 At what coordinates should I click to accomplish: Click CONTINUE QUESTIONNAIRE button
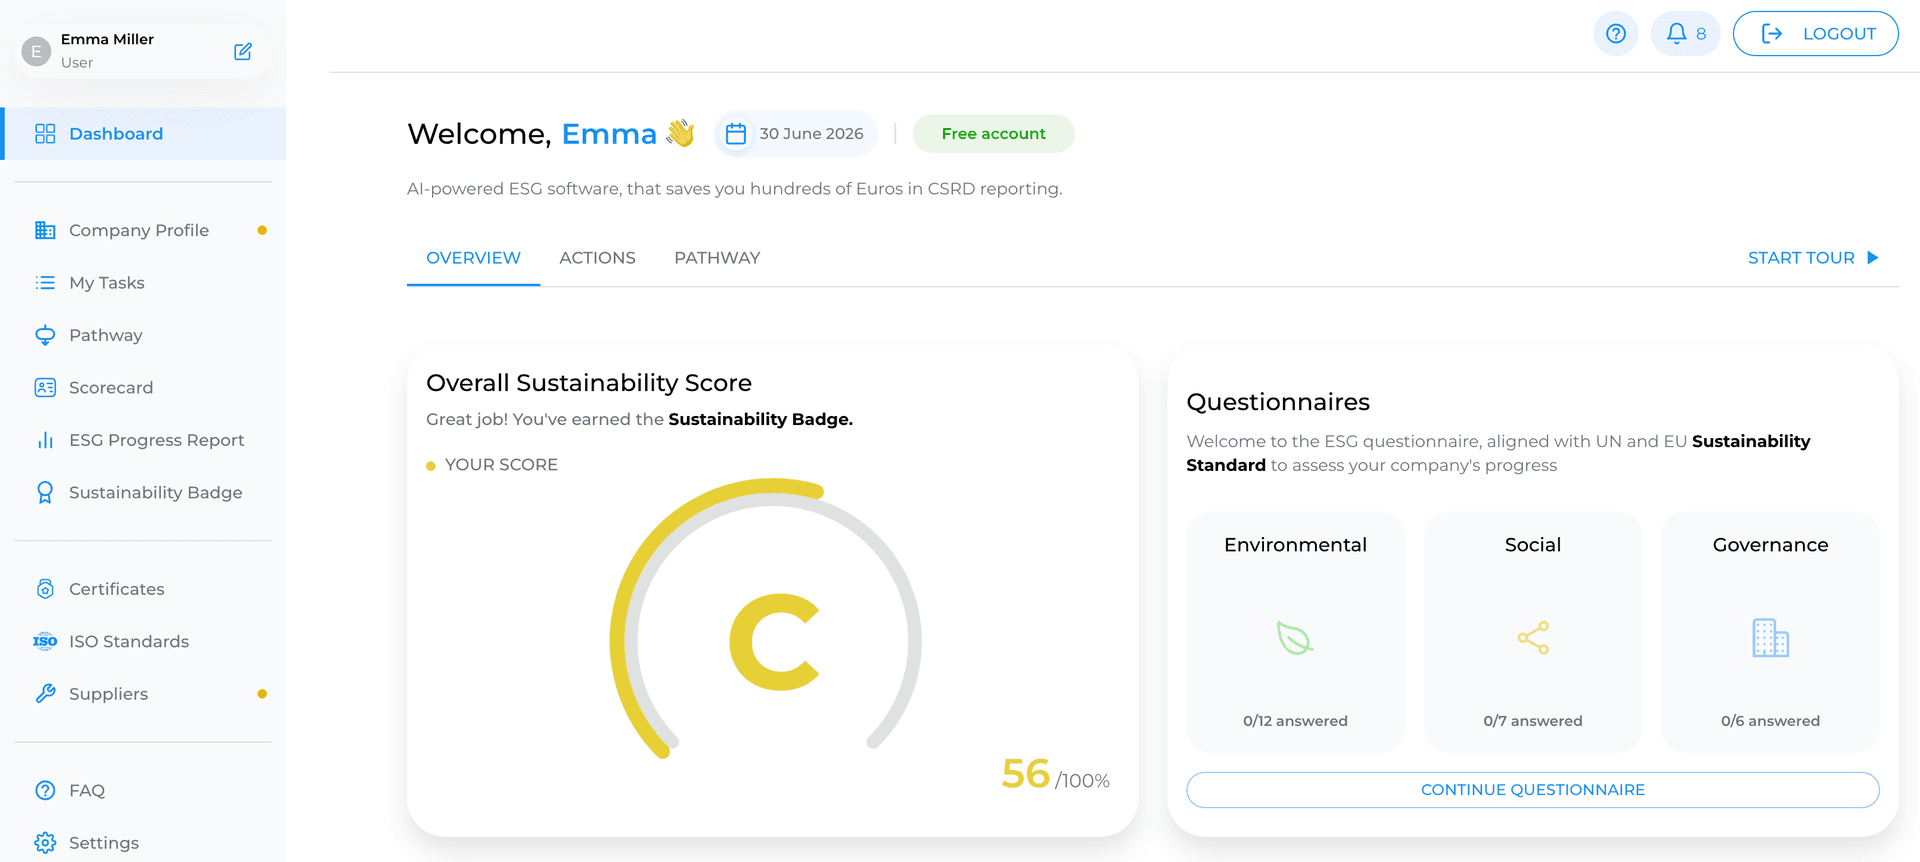pyautogui.click(x=1533, y=790)
